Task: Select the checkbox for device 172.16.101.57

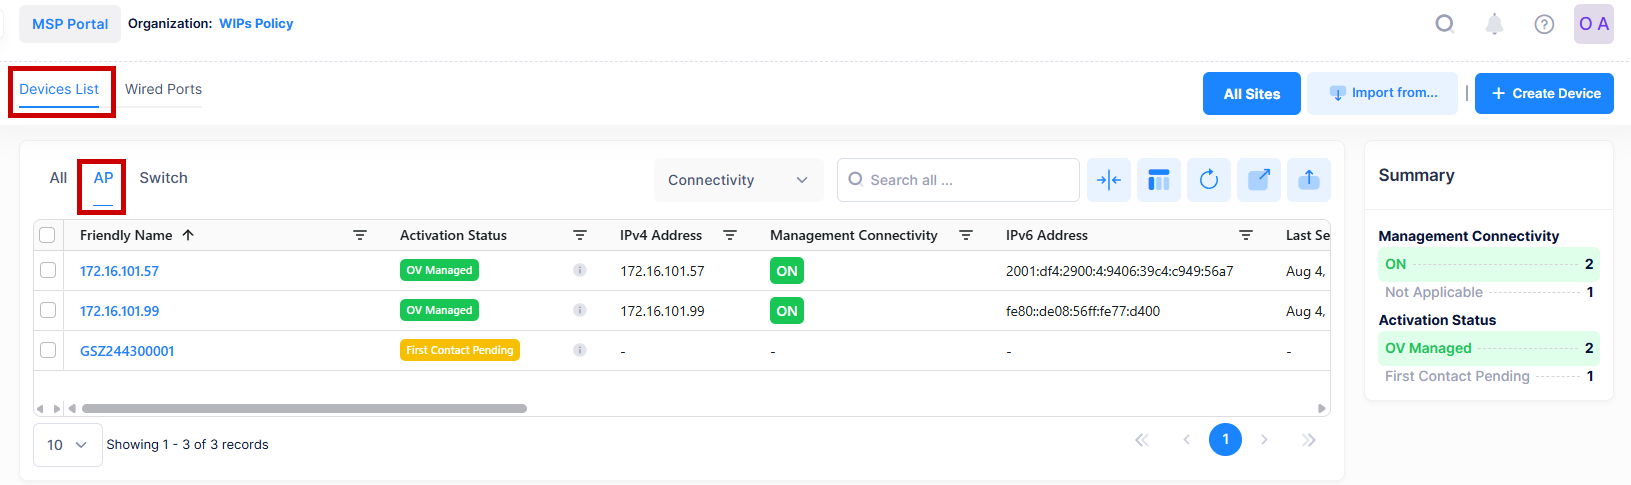Action: (48, 270)
